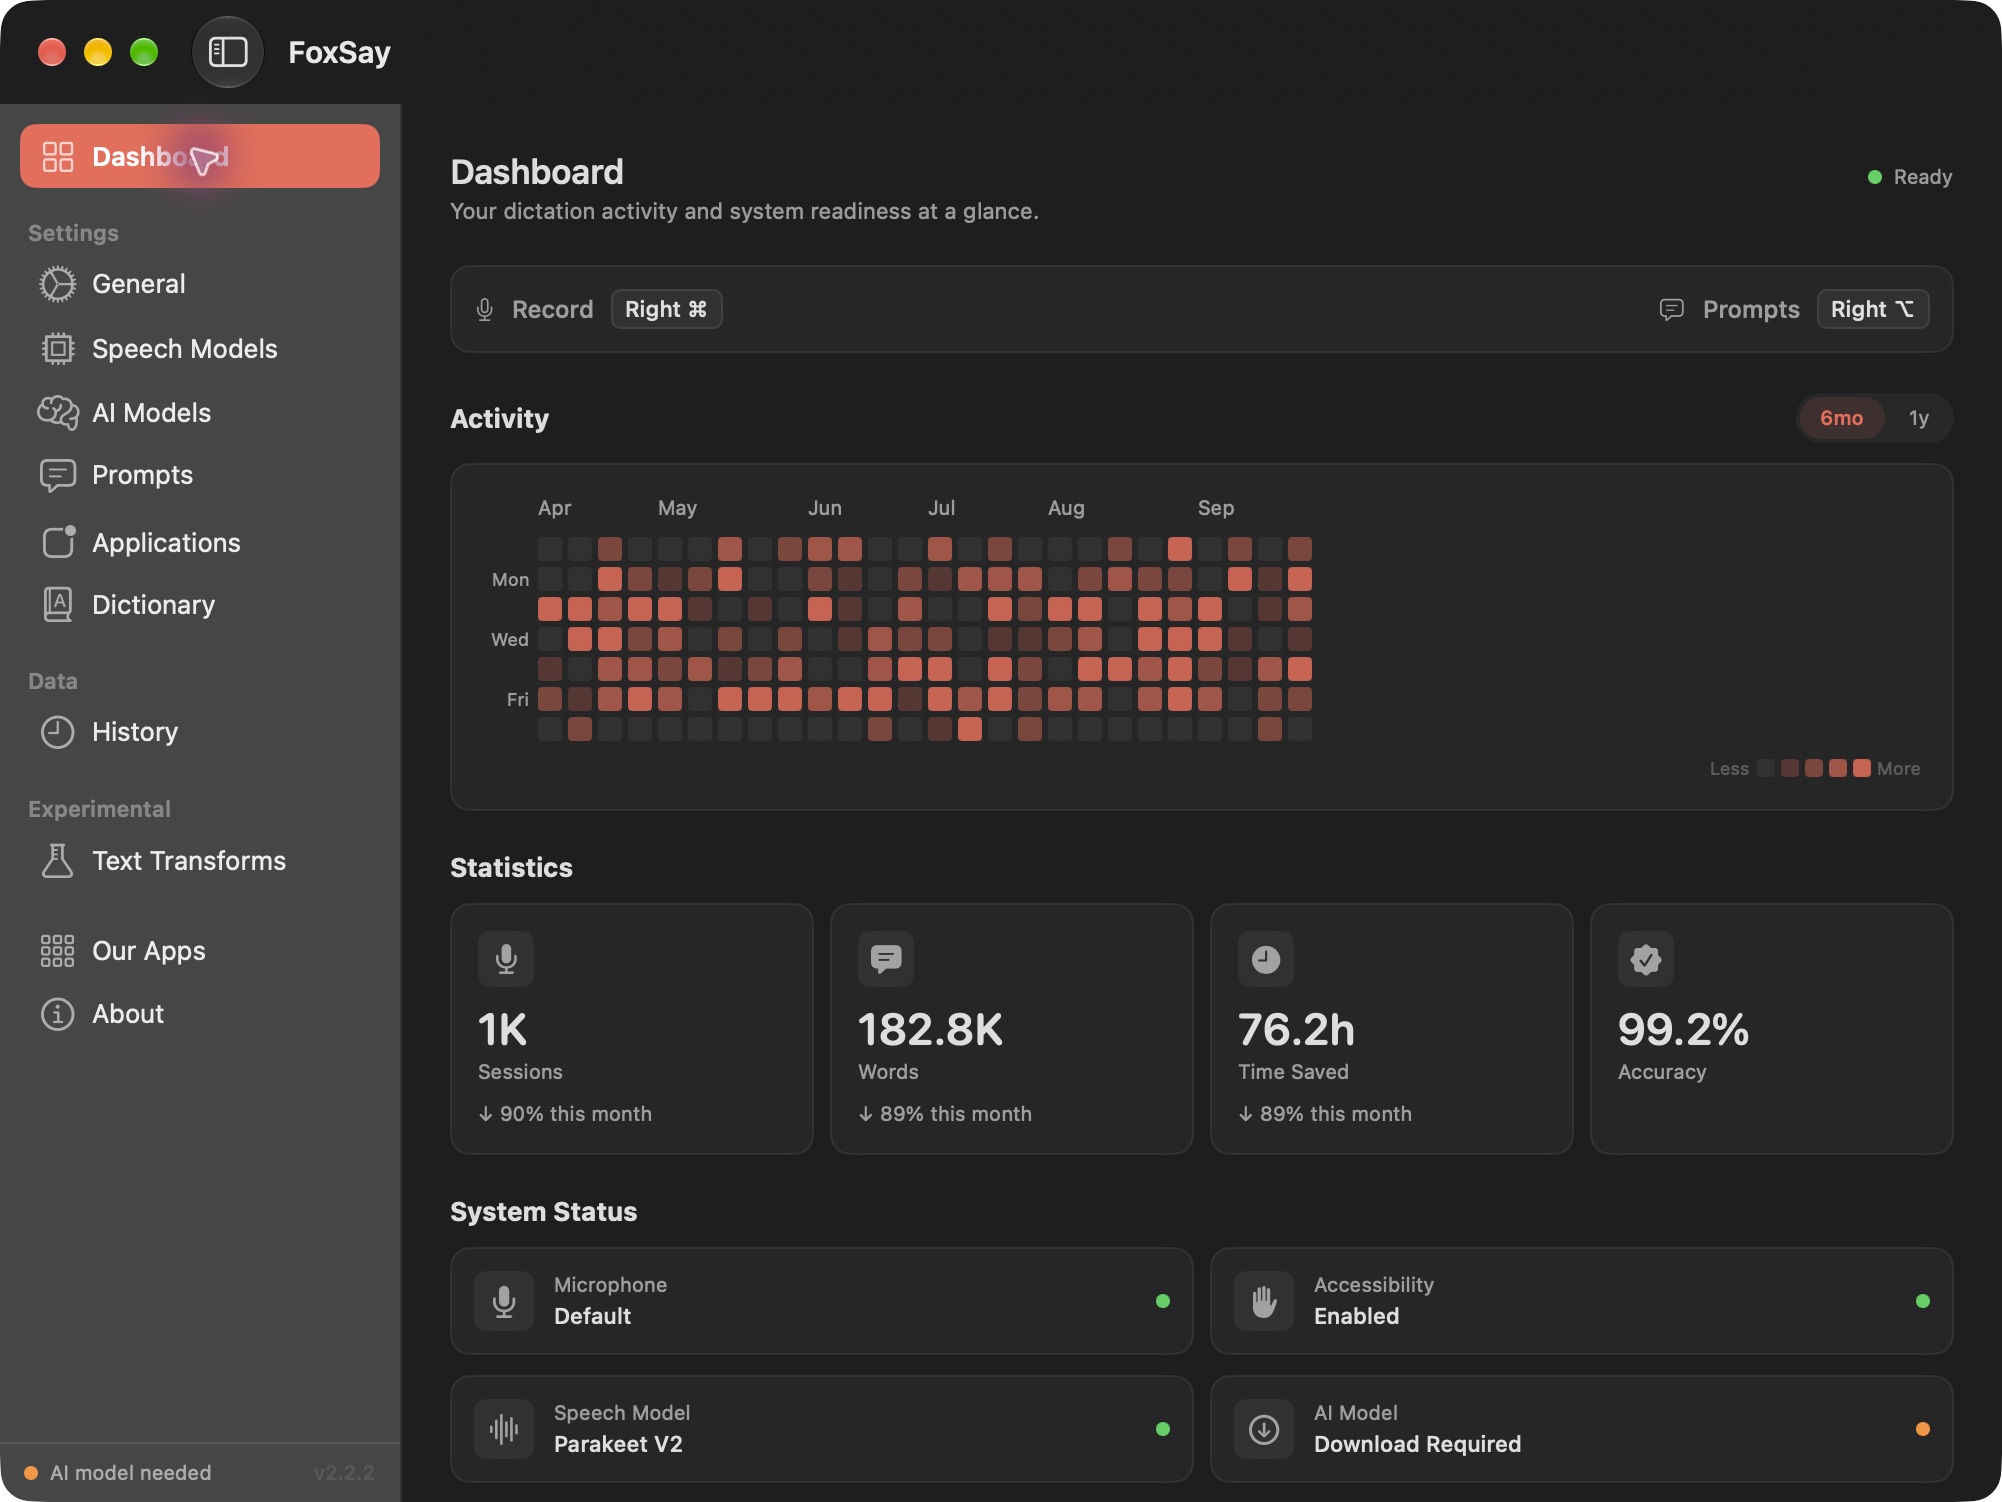Click the '99.2%' Accuracy value
Screen dimensions: 2002x1502
[x=1683, y=1030]
